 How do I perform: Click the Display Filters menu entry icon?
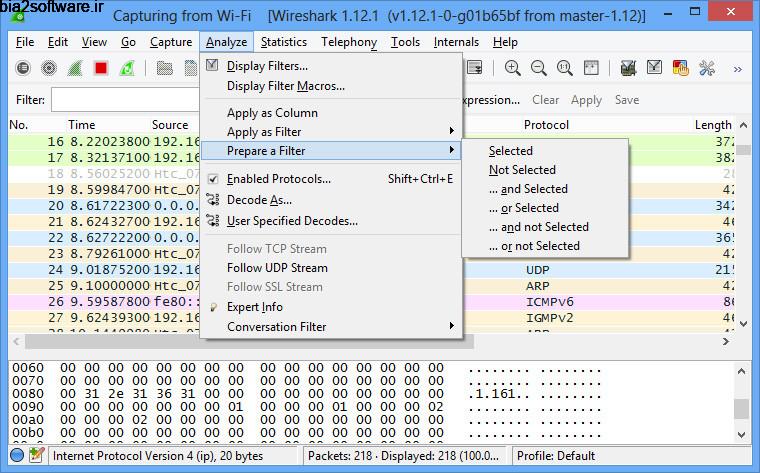[212, 65]
